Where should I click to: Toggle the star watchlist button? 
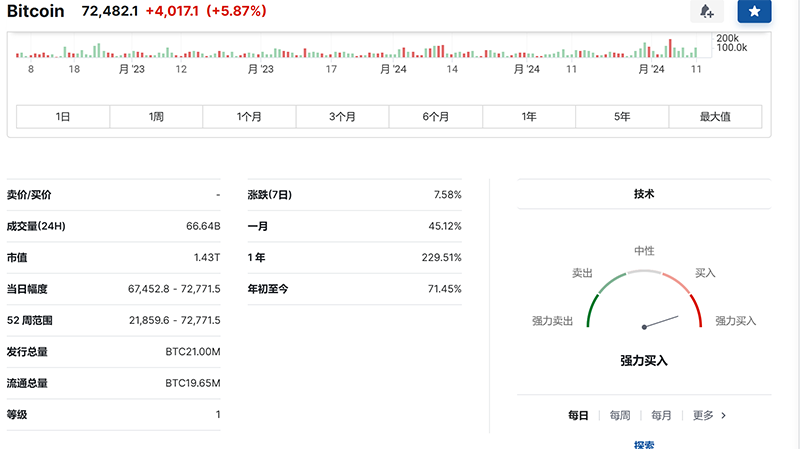click(x=754, y=11)
